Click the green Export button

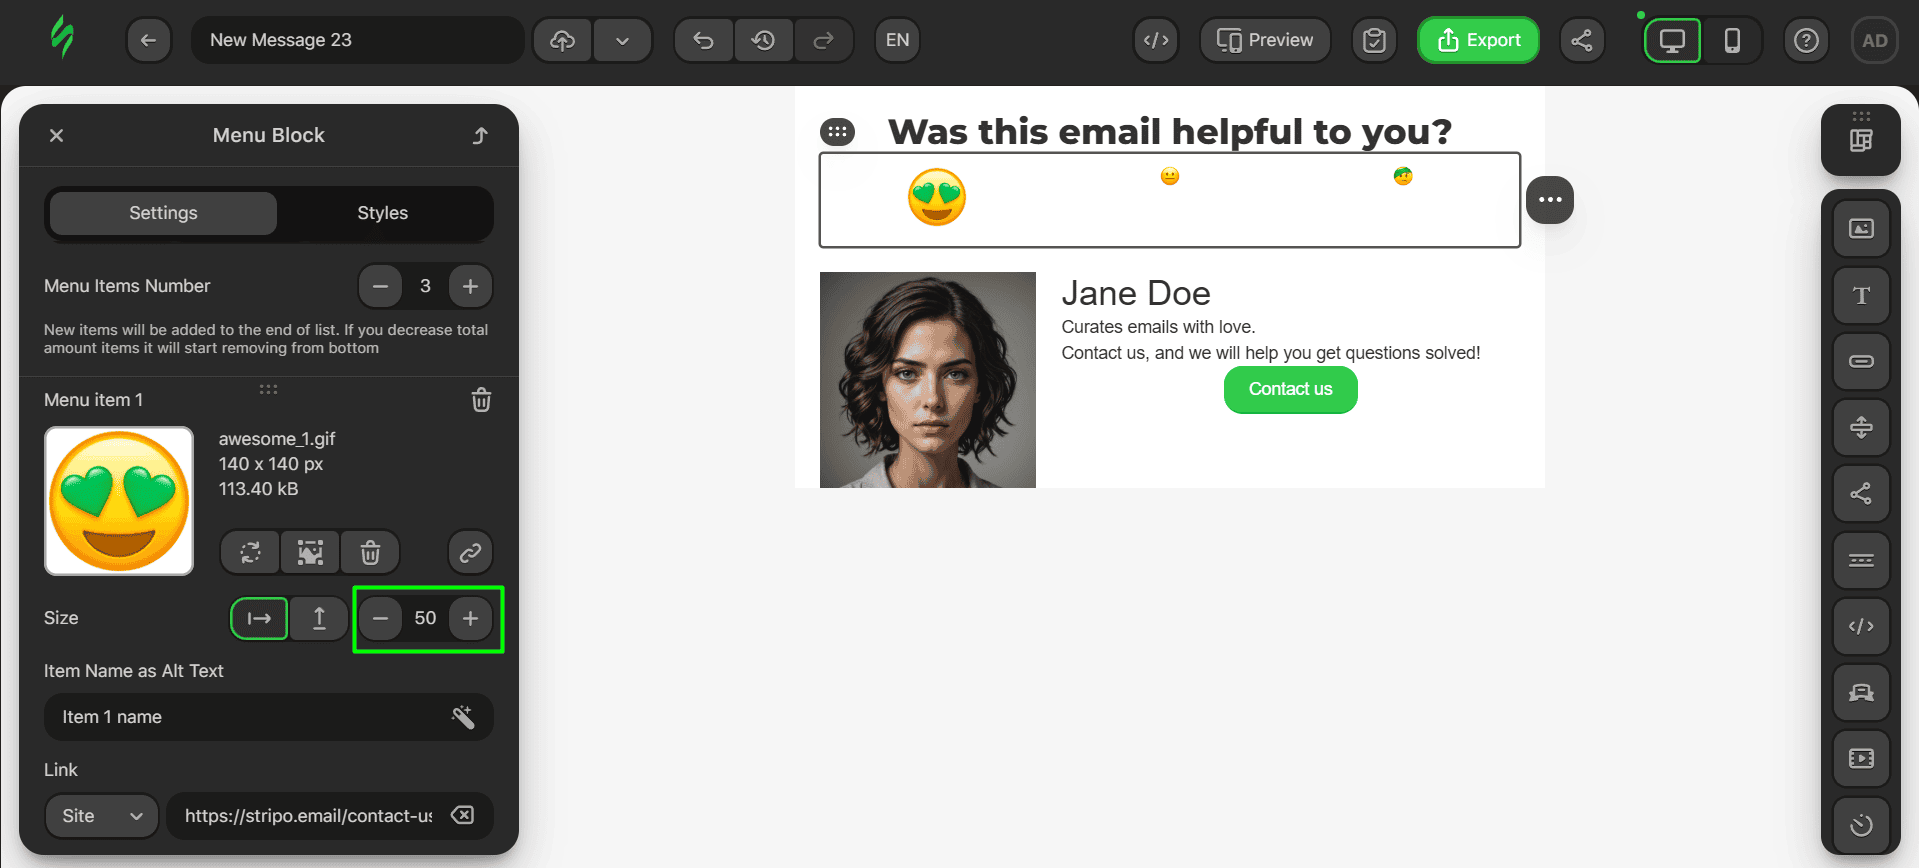tap(1478, 41)
